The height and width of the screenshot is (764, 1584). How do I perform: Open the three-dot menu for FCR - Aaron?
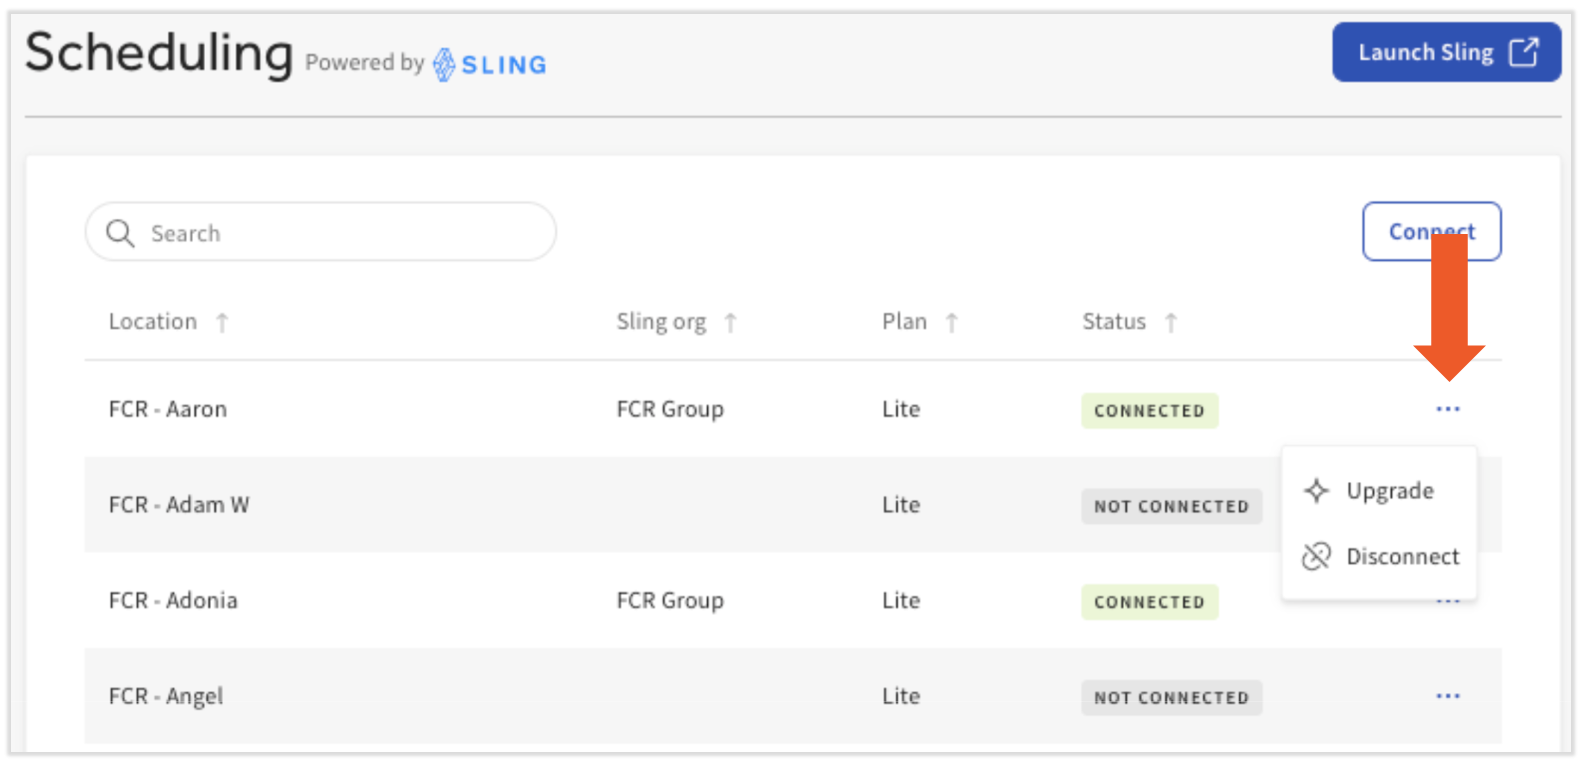[1447, 409]
